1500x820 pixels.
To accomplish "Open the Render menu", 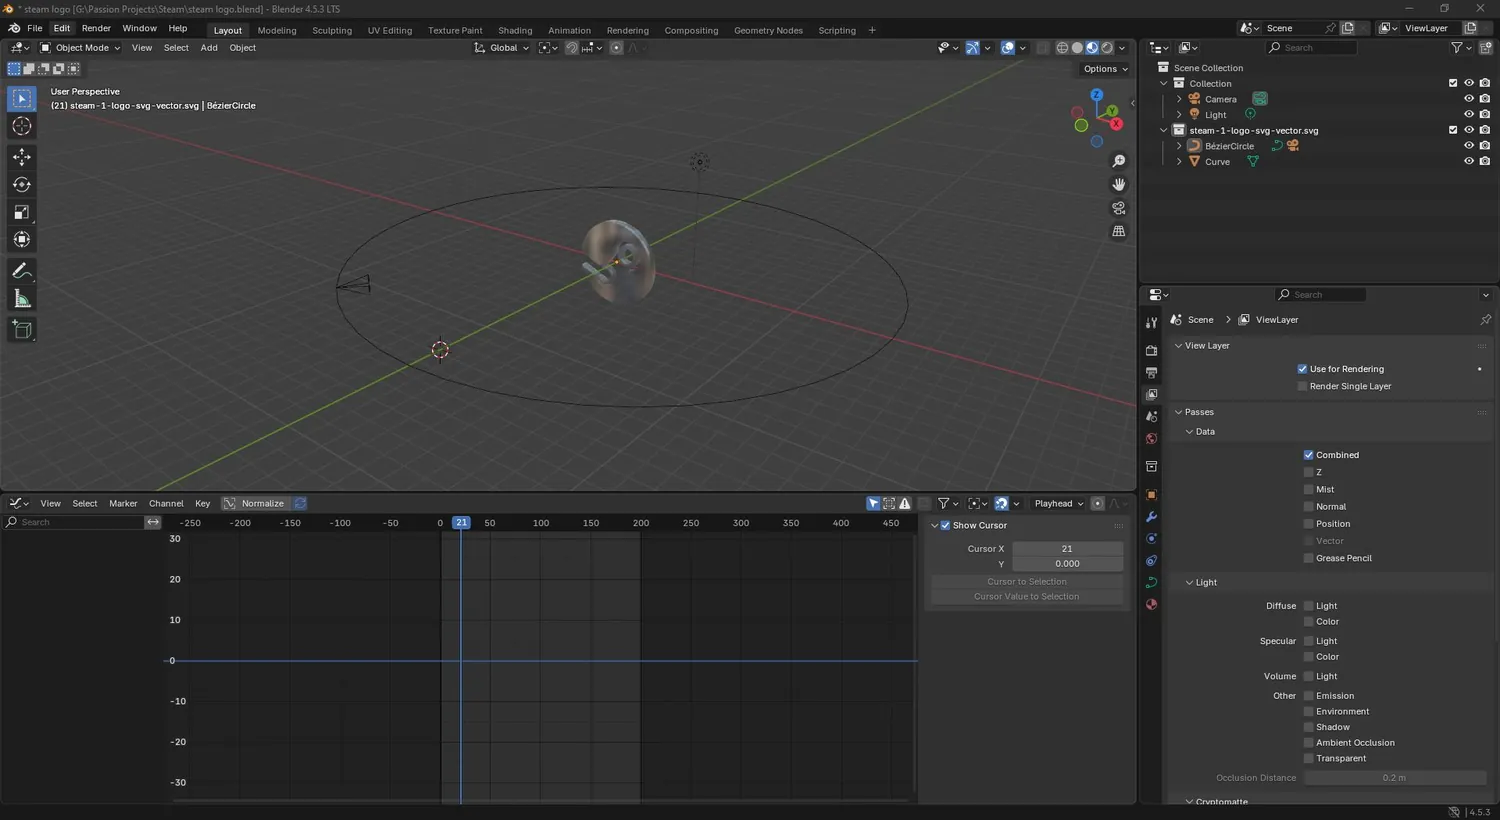I will (x=96, y=28).
